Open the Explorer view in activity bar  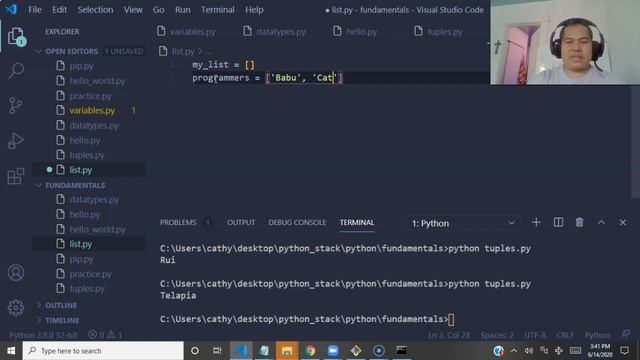(x=16, y=37)
